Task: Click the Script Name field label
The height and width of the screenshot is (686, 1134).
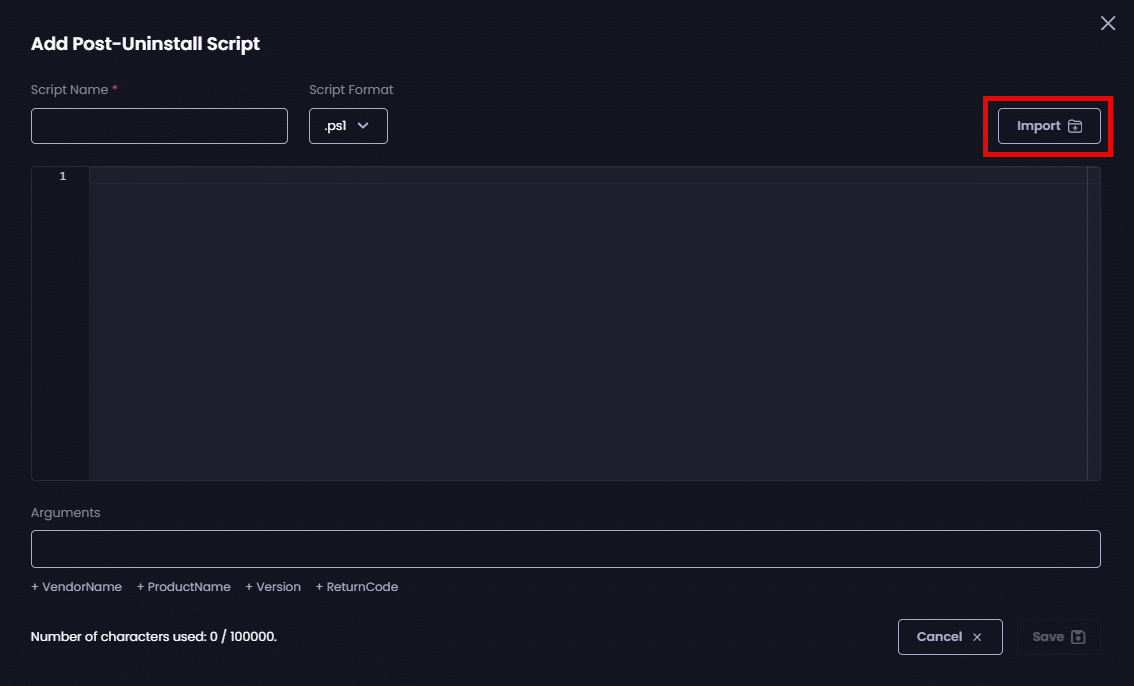Action: pyautogui.click(x=69, y=90)
